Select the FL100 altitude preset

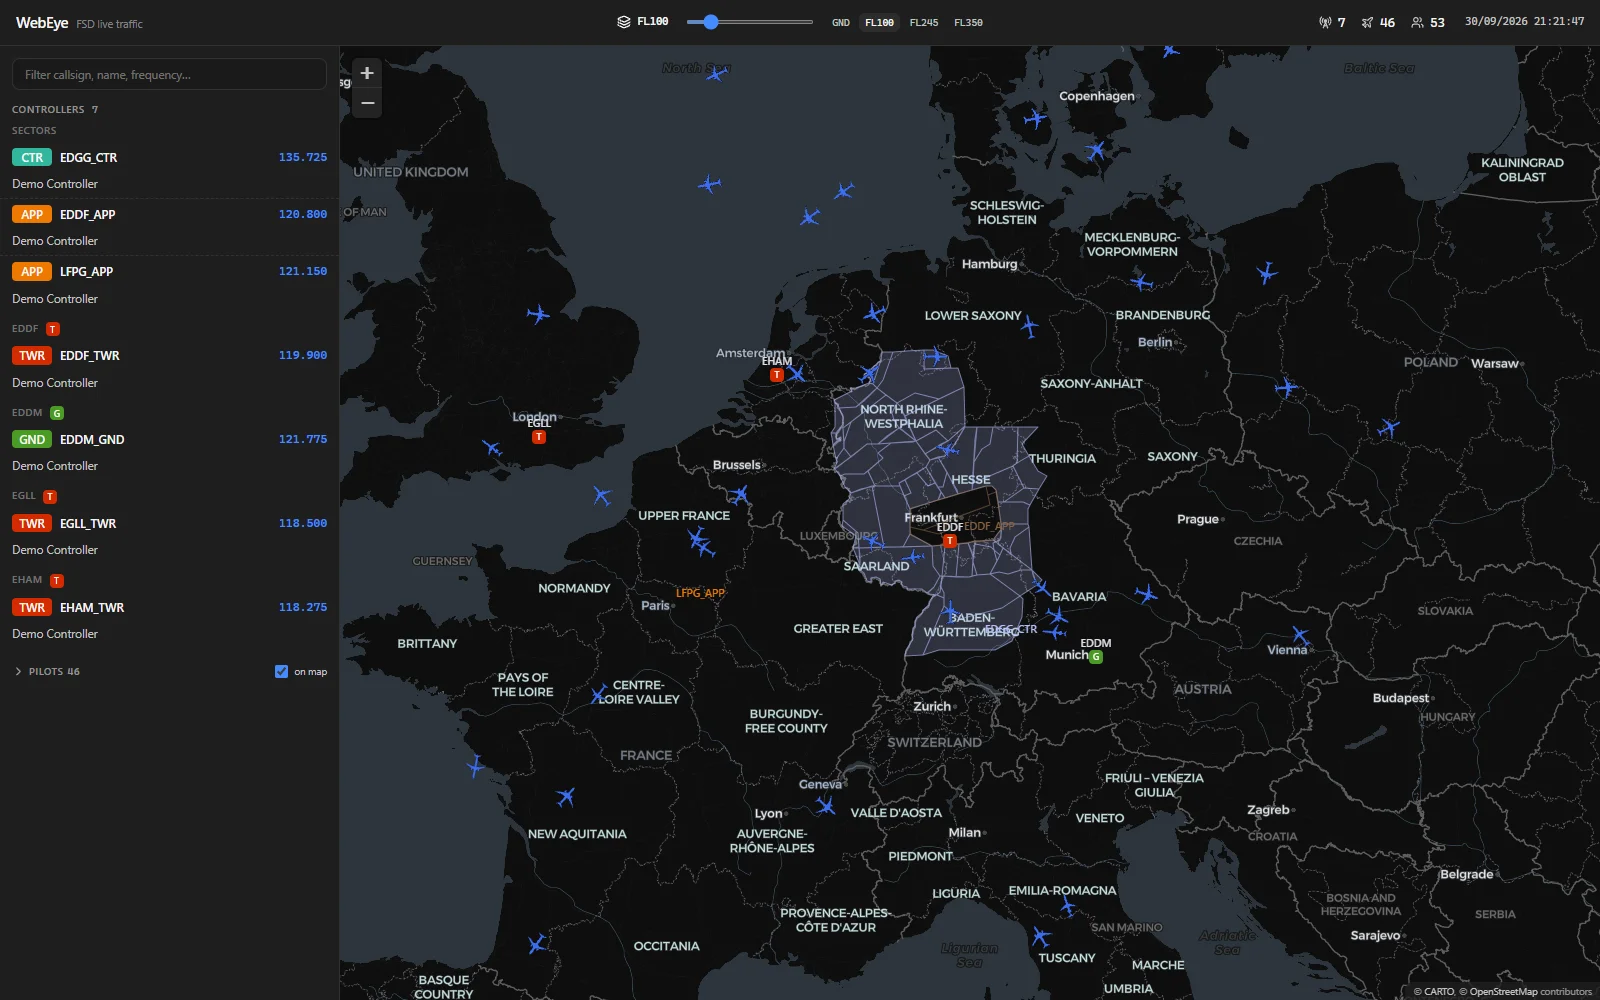click(x=879, y=22)
